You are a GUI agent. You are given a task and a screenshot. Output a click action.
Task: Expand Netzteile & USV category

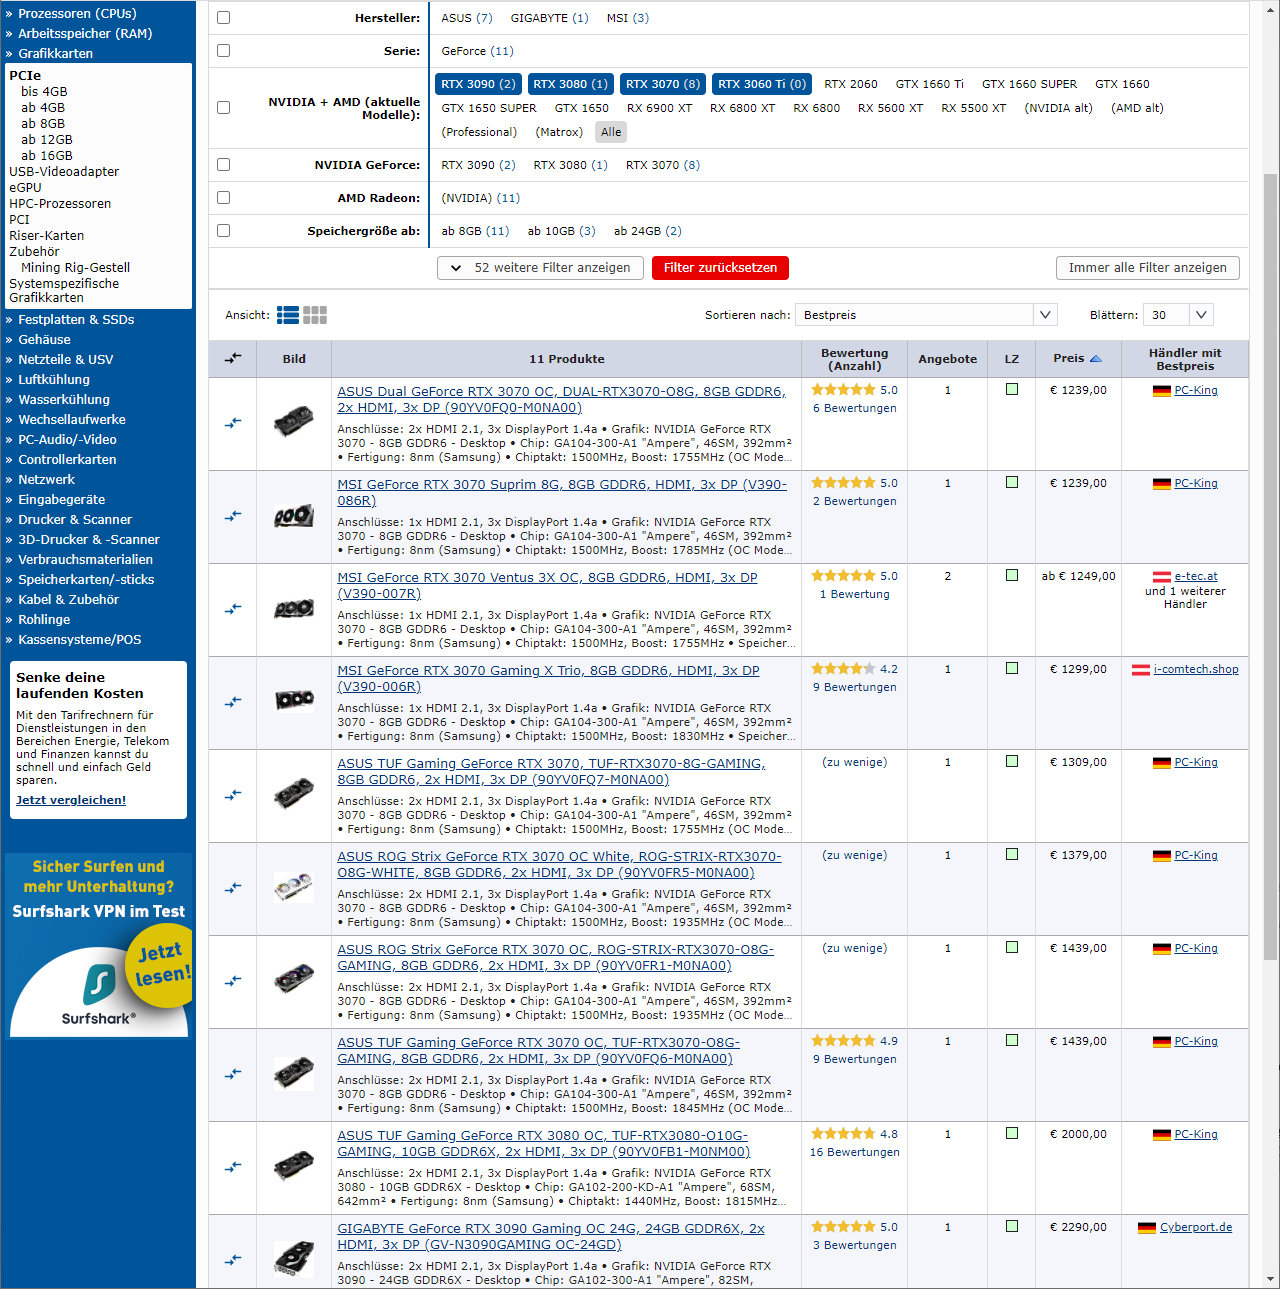coord(66,360)
